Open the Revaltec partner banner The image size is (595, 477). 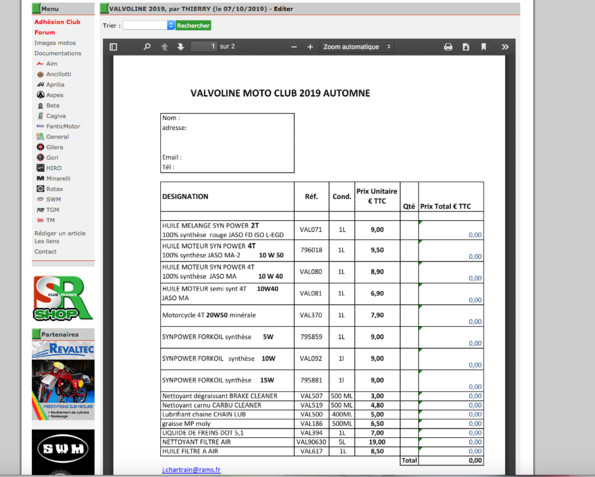coord(63,380)
